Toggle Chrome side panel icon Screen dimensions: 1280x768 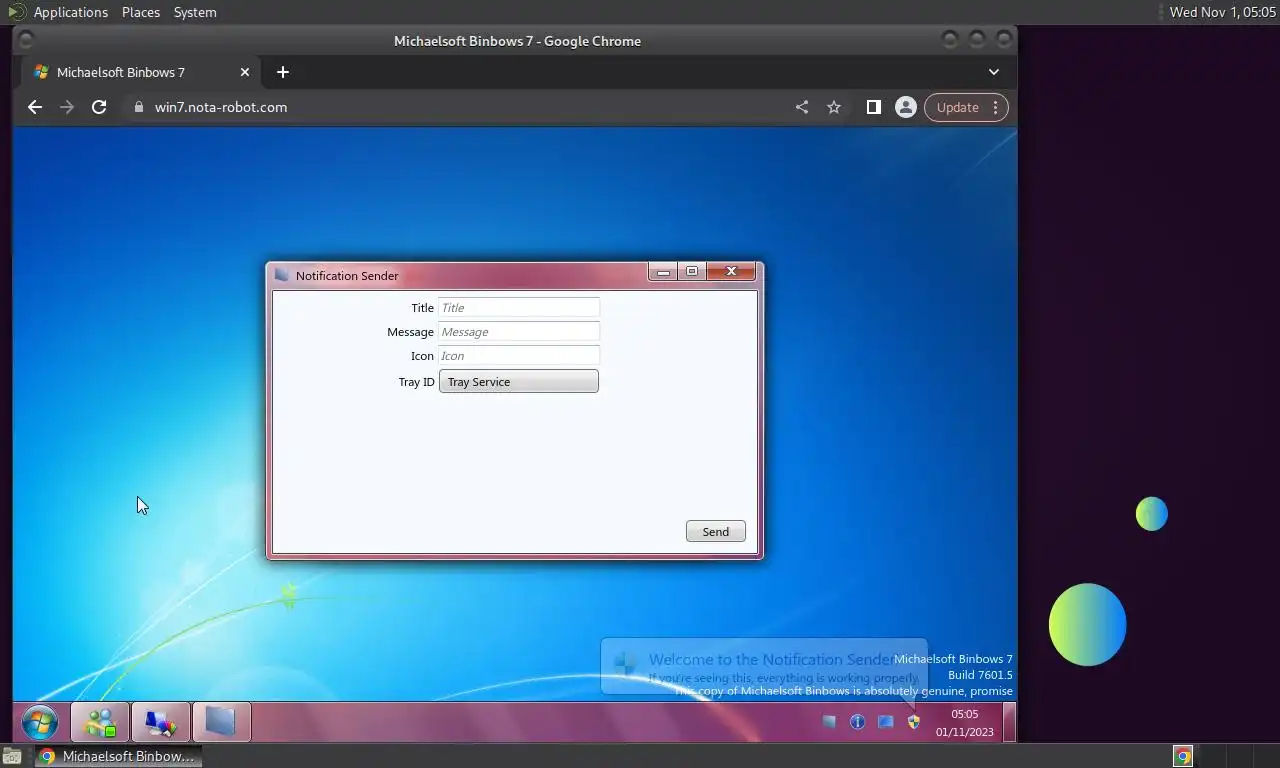click(874, 107)
